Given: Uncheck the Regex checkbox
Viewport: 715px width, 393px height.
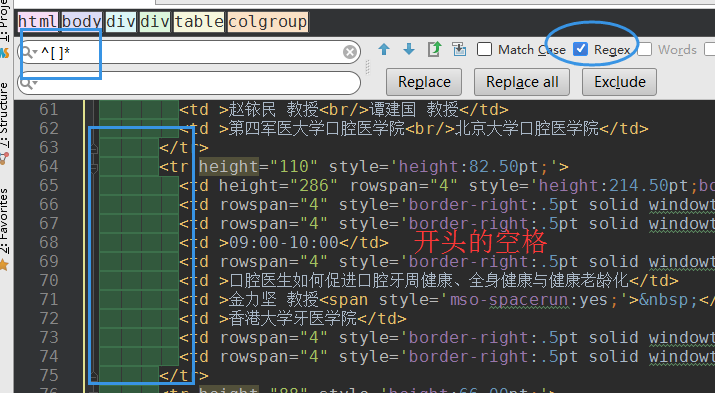Looking at the screenshot, I should pyautogui.click(x=580, y=49).
